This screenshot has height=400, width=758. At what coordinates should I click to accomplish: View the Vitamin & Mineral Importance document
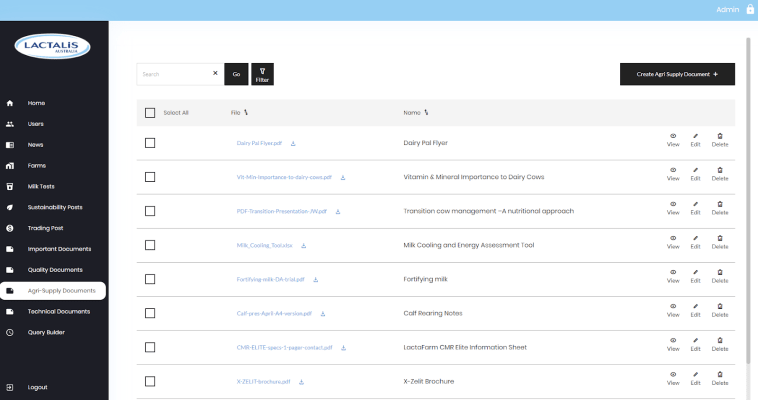tap(673, 174)
